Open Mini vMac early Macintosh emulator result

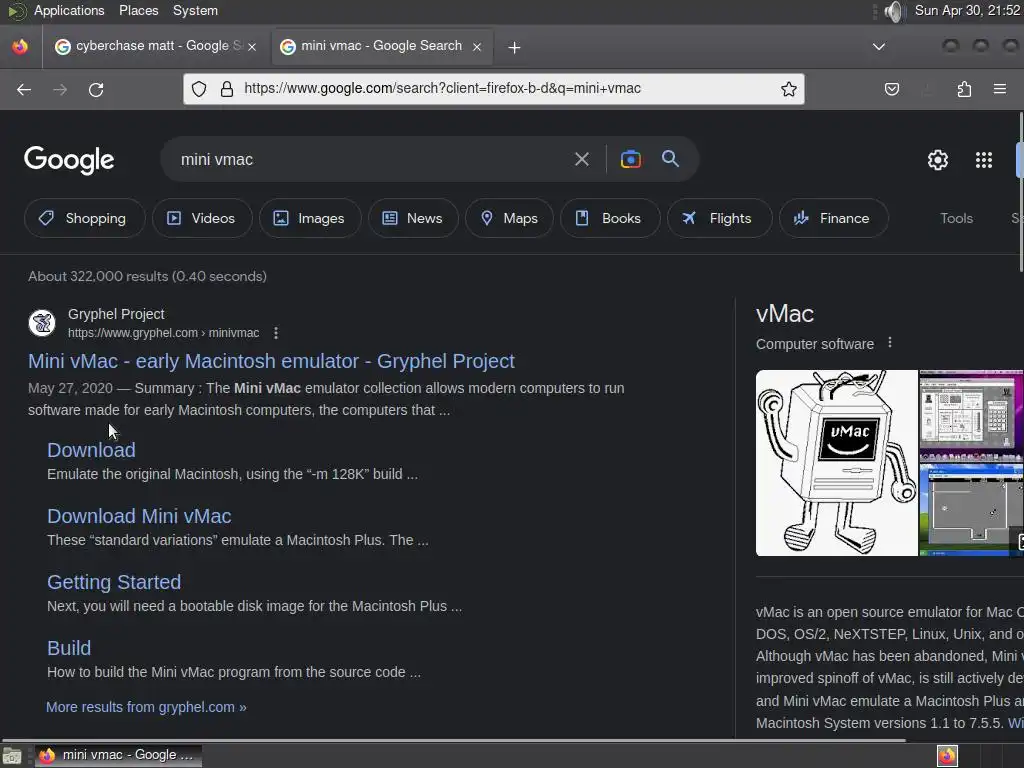pos(271,361)
